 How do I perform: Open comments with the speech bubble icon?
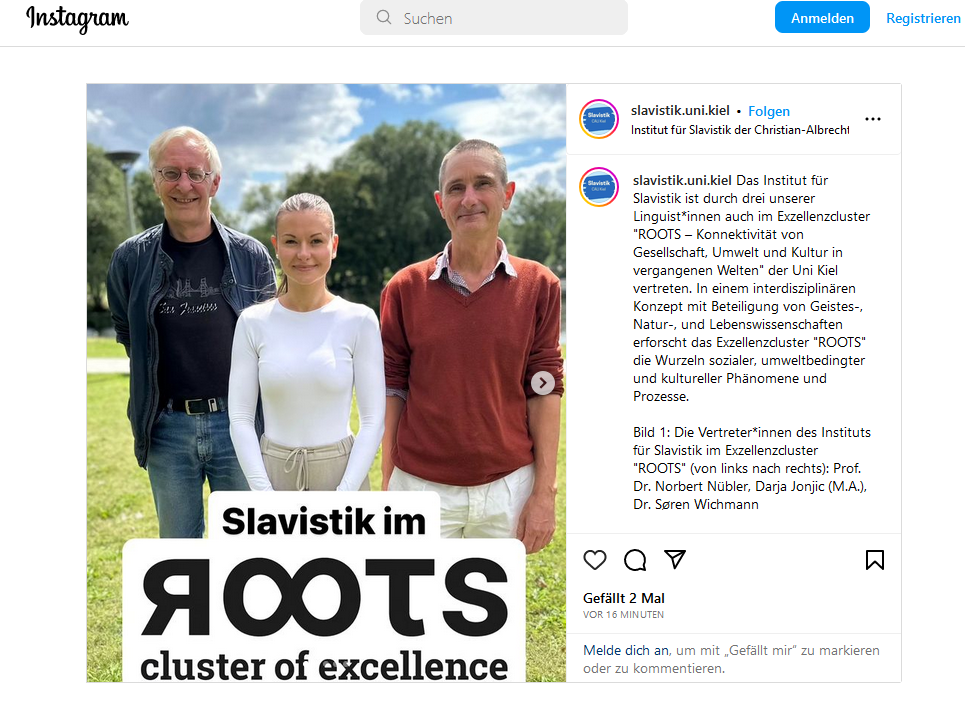coord(635,560)
